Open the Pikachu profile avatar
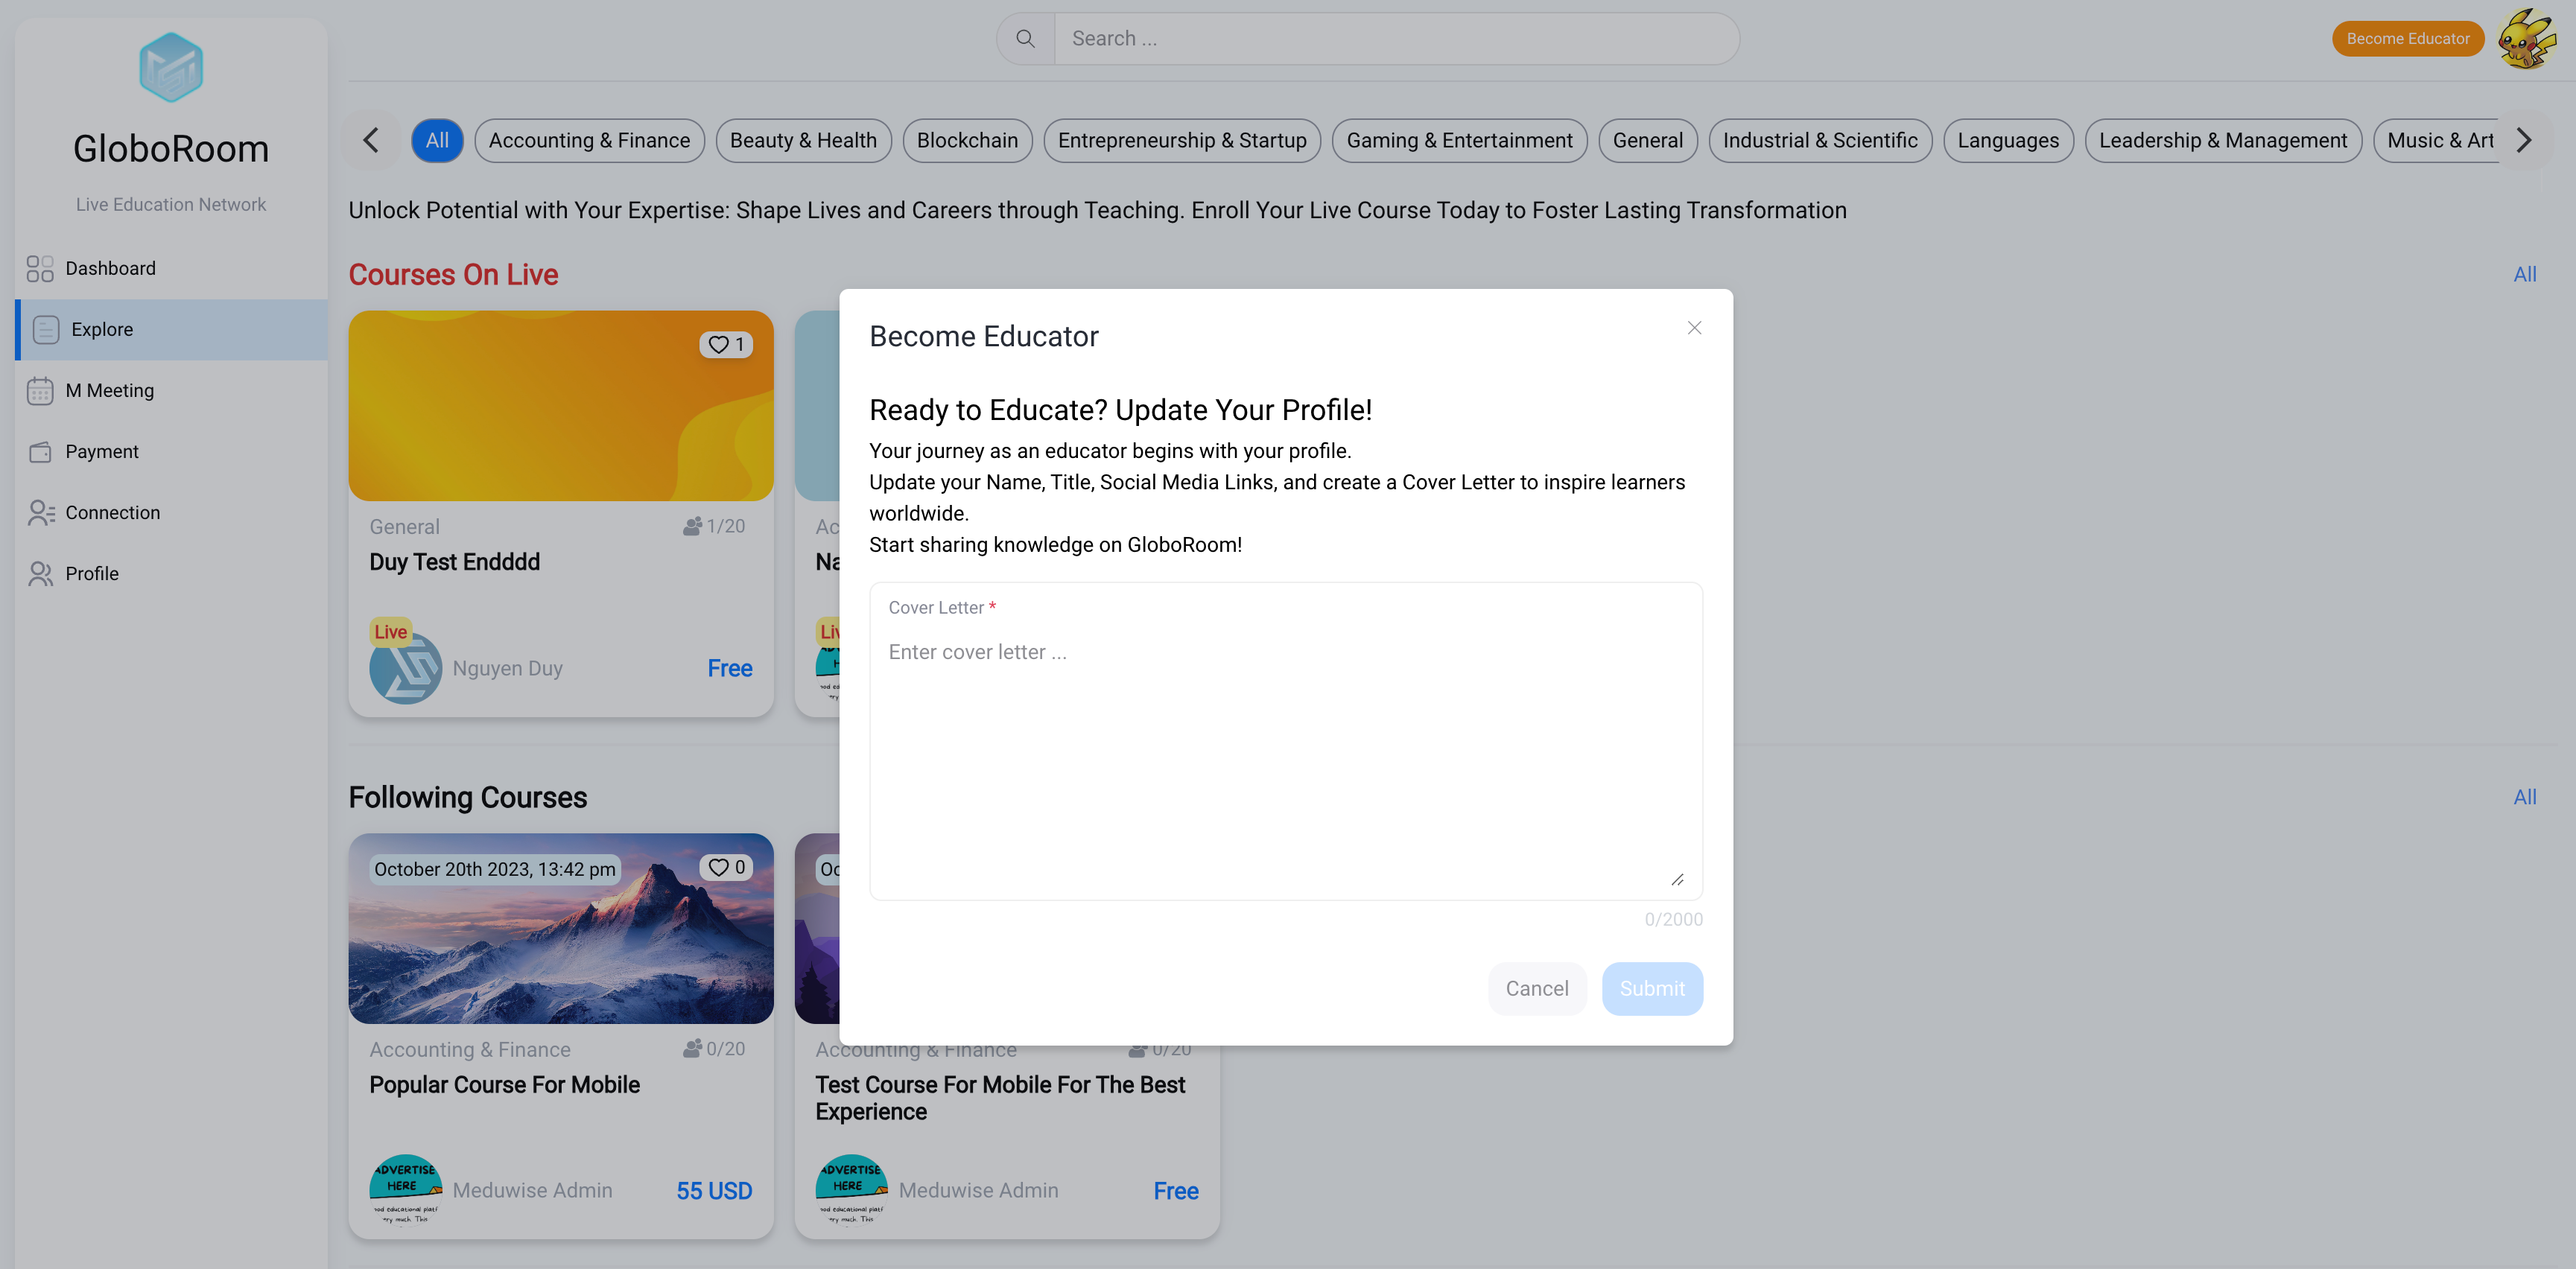The image size is (2576, 1269). pos(2526,39)
